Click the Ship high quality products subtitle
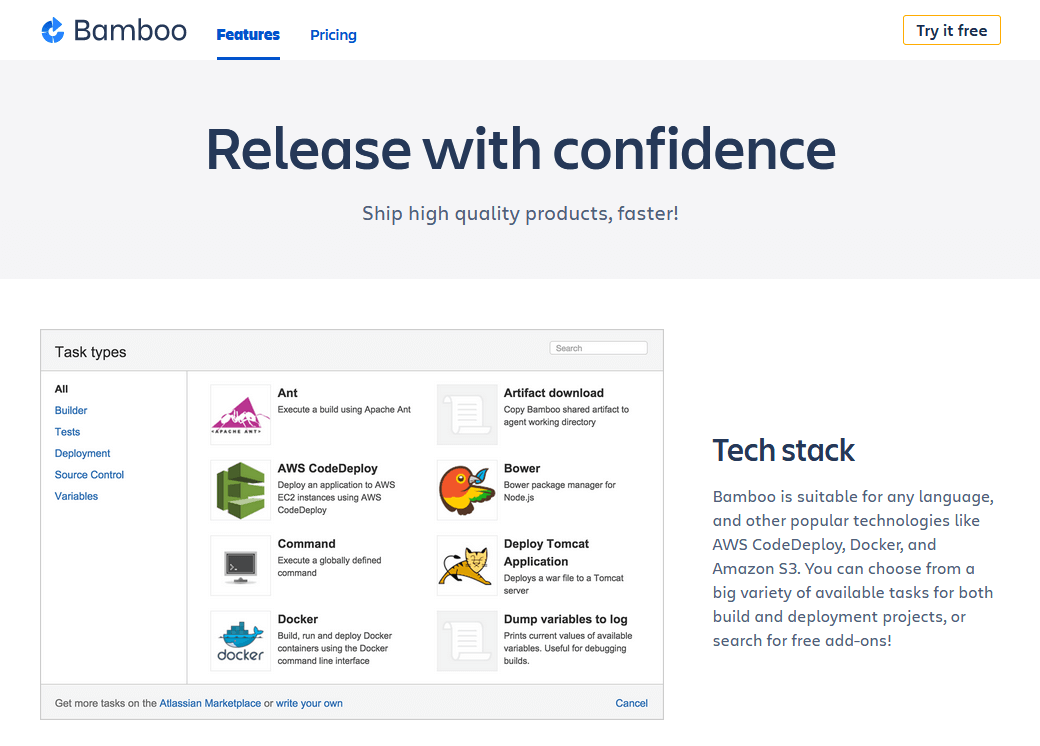The image size is (1040, 746). point(521,214)
